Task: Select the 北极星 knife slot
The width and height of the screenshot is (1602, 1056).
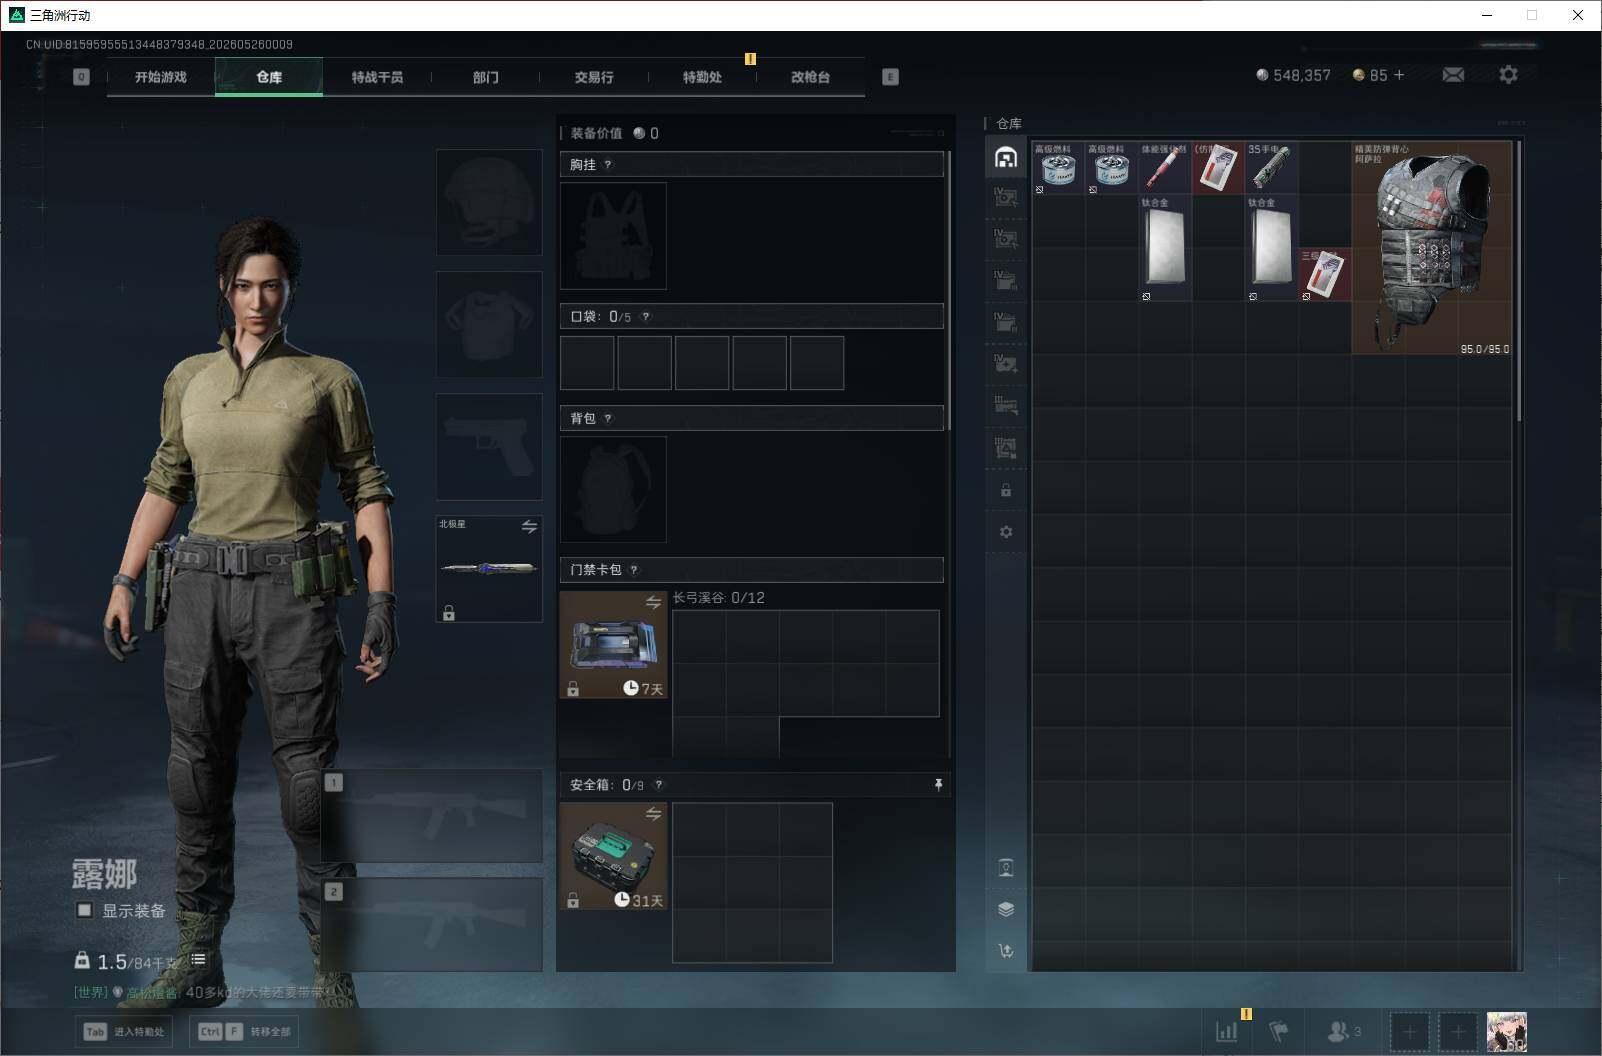Action: (x=489, y=568)
